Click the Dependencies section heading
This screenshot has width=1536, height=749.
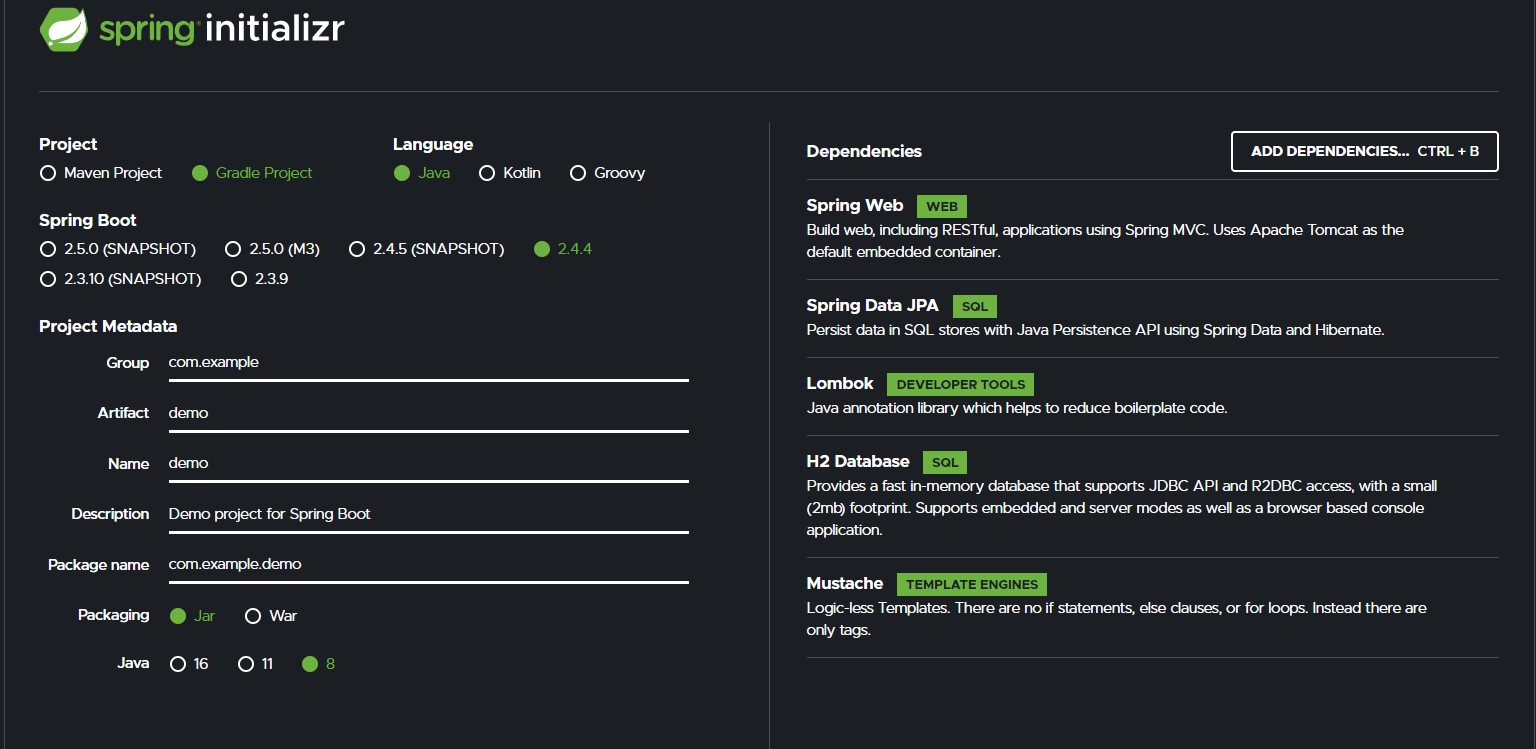(864, 152)
